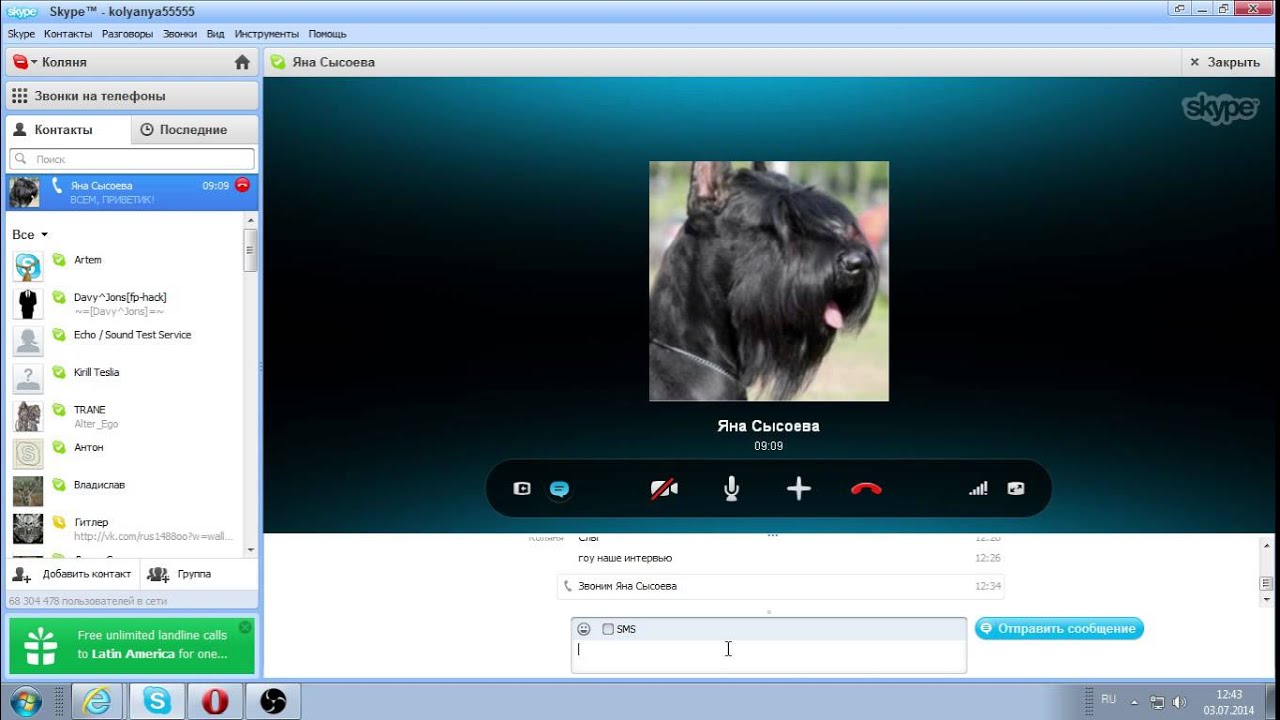This screenshot has width=1280, height=720.
Task: Select Echo / Sound Test Service contact
Action: pos(125,341)
